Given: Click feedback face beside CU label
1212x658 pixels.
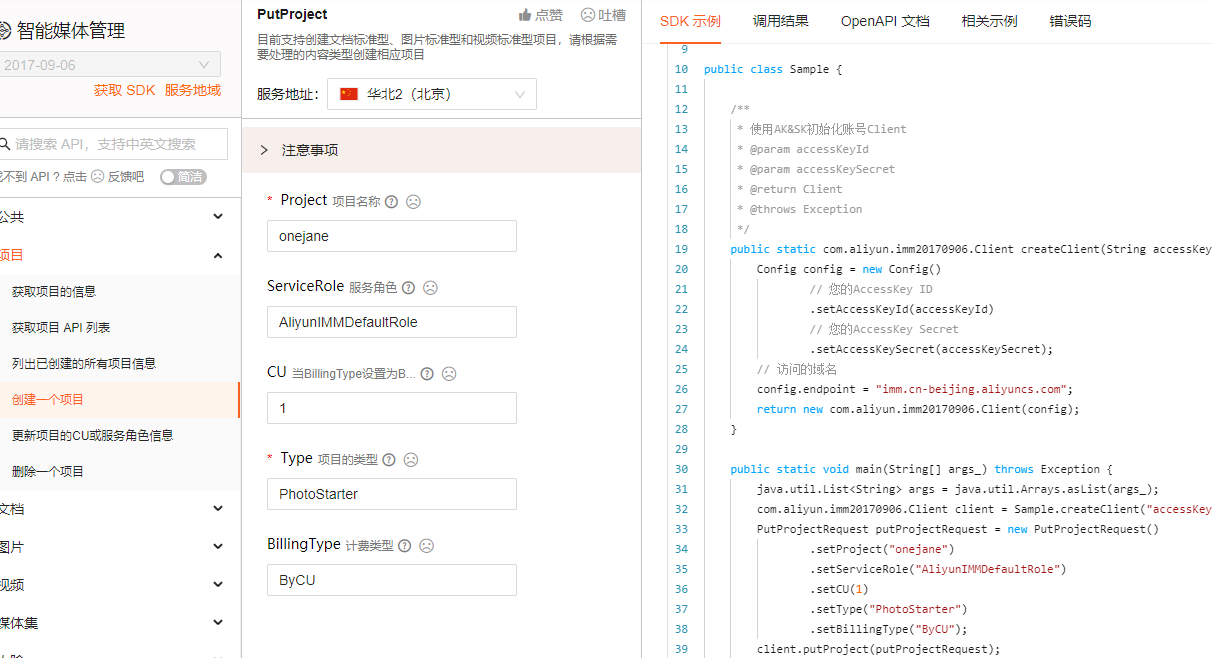Looking at the screenshot, I should pos(449,373).
